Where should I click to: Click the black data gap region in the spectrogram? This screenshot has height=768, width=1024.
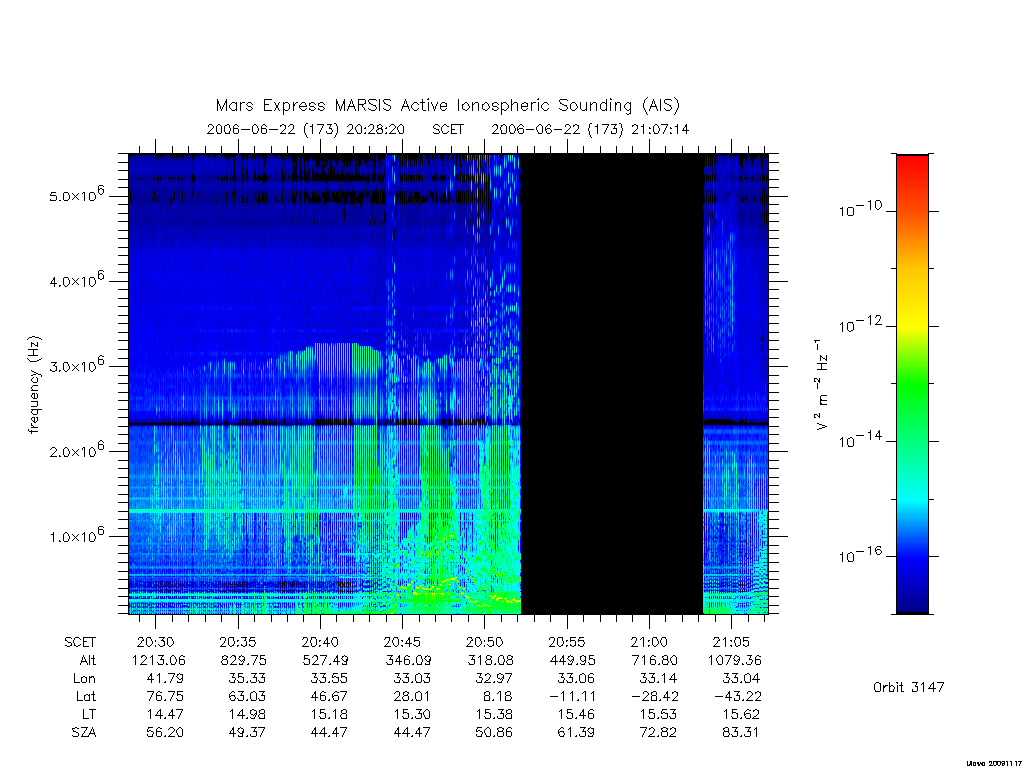(x=611, y=384)
